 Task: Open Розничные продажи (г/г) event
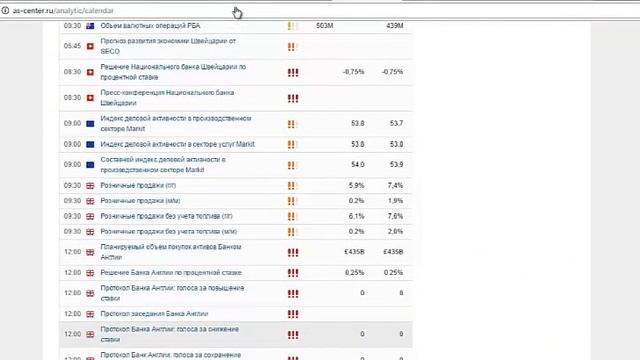tap(138, 185)
